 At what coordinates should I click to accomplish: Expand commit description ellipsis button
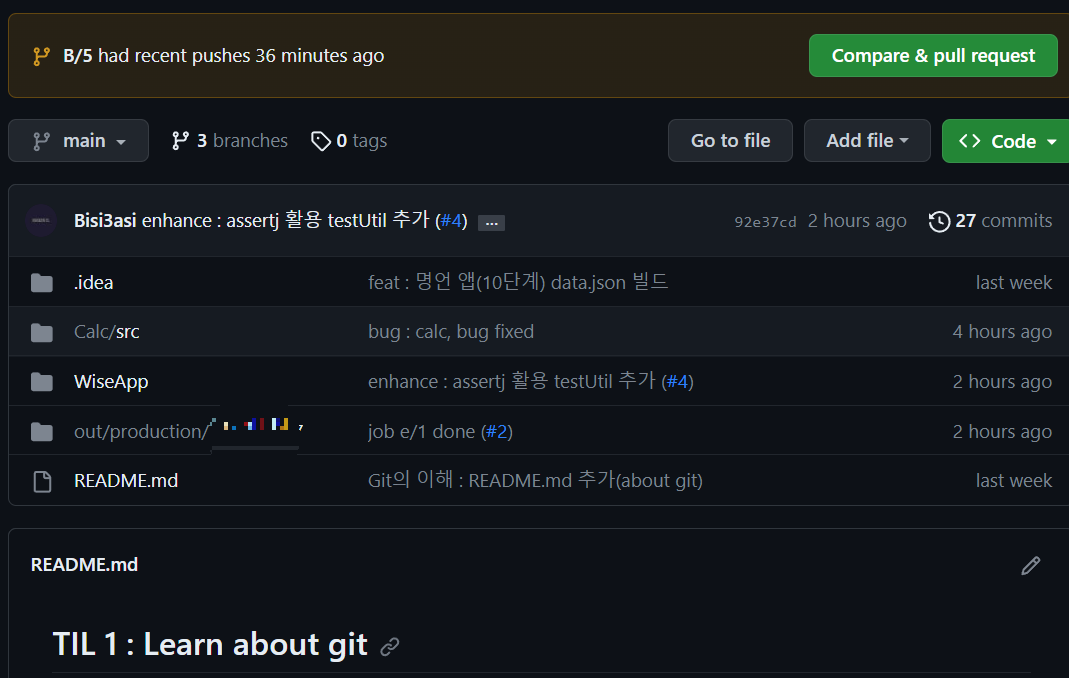point(491,222)
